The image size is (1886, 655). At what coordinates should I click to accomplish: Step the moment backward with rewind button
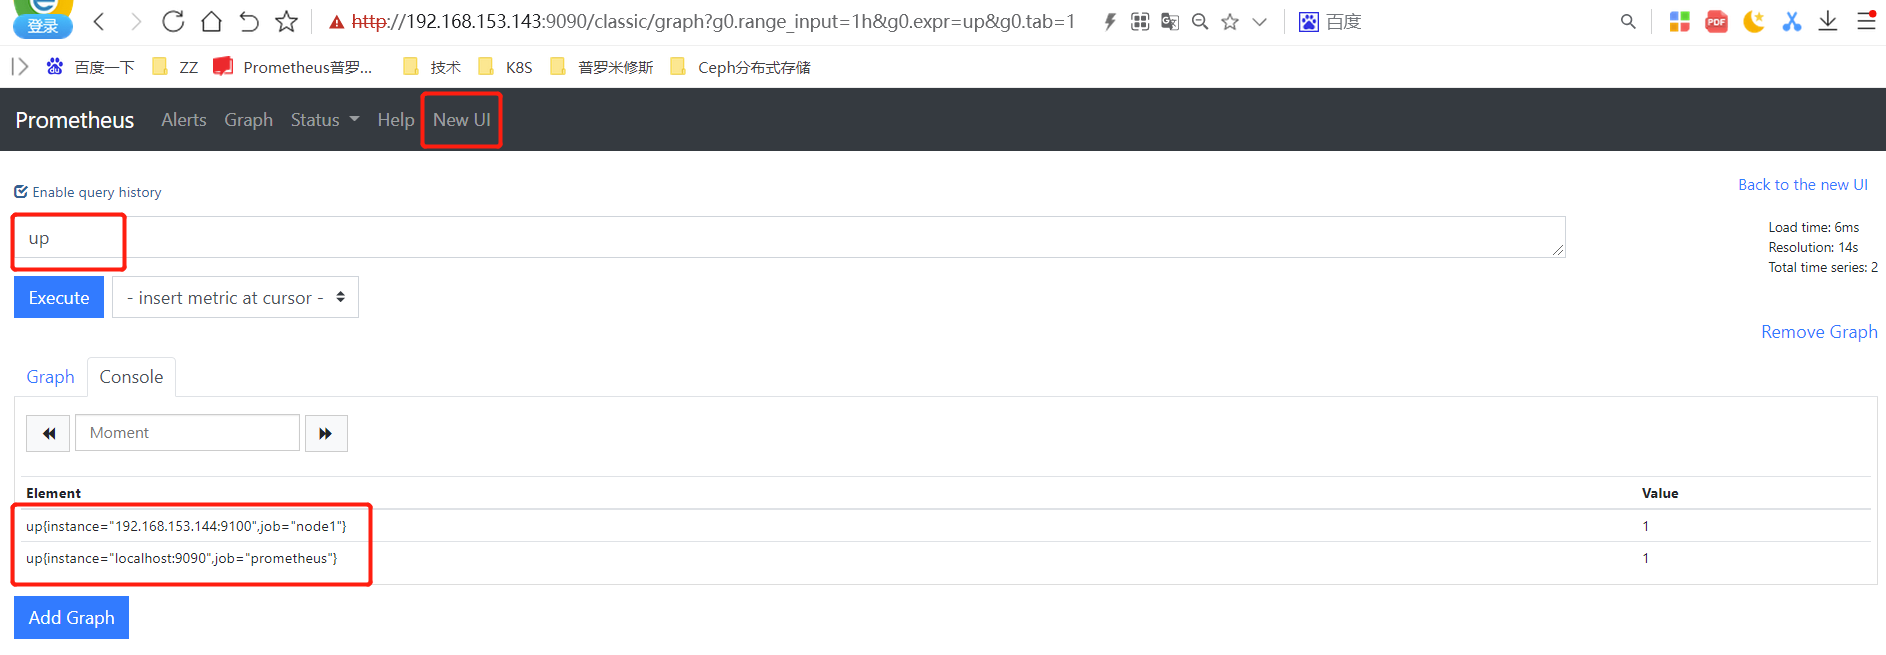coord(48,433)
